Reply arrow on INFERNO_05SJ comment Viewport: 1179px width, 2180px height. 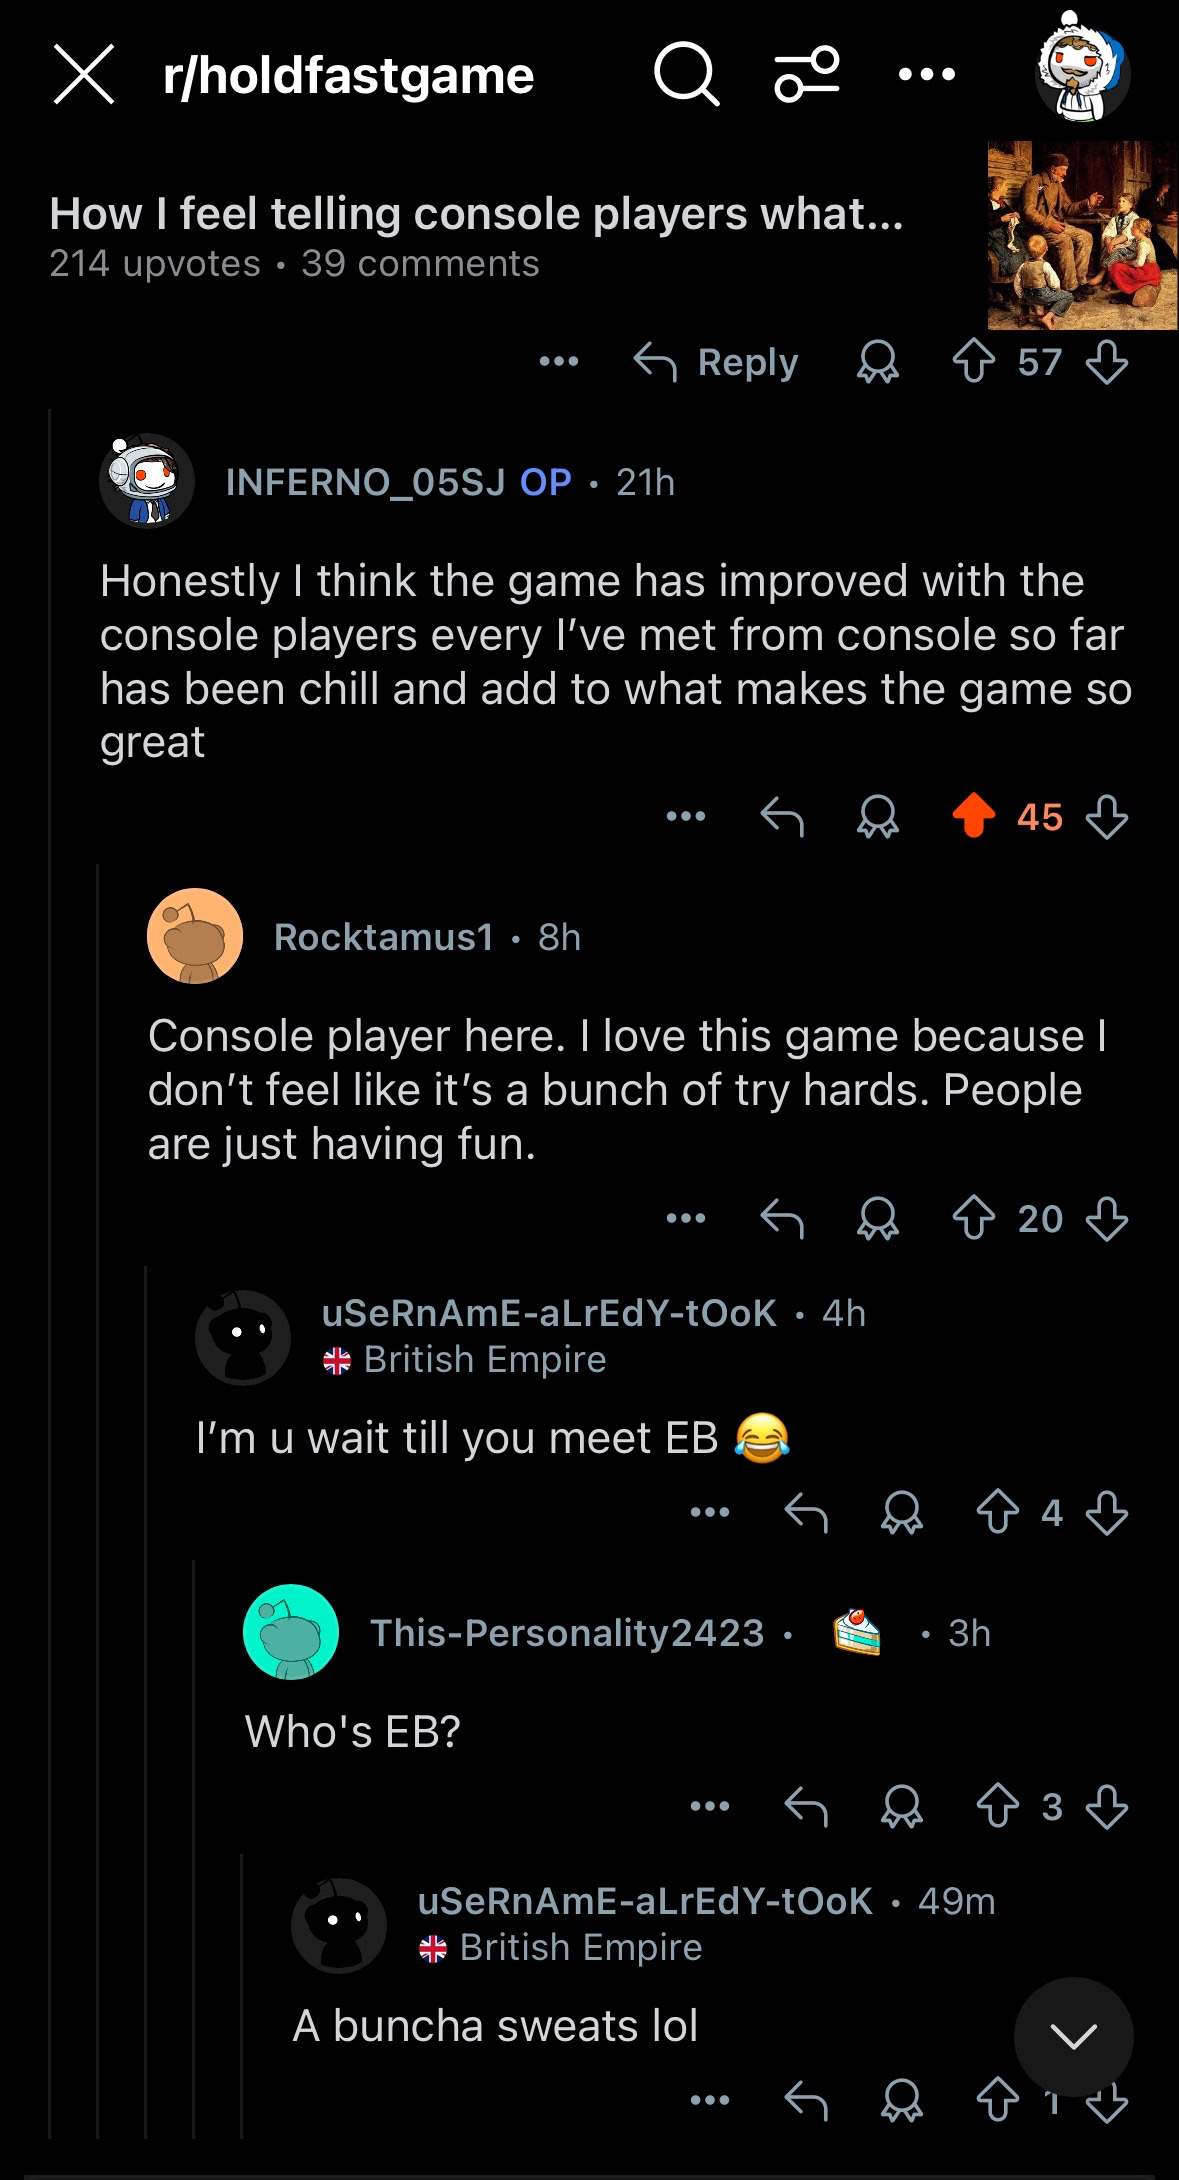click(x=782, y=817)
